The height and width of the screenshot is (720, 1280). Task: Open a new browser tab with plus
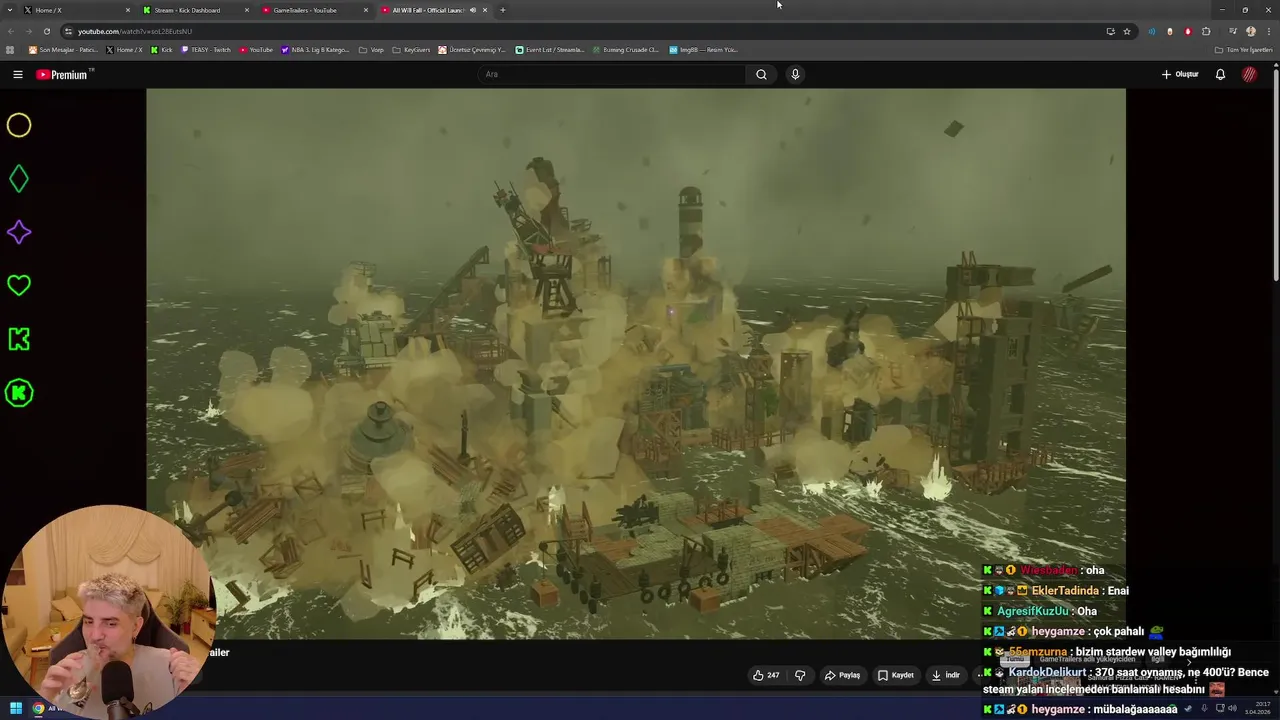[502, 10]
